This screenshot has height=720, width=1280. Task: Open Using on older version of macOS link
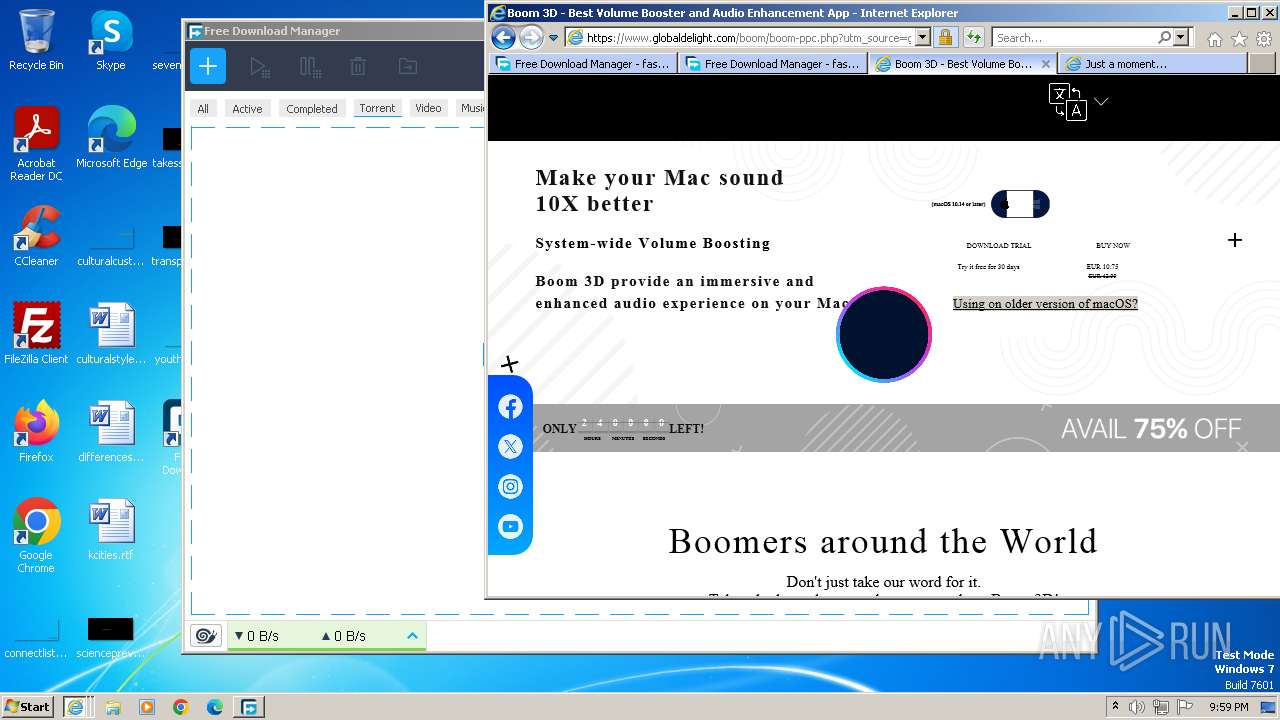(x=1045, y=304)
